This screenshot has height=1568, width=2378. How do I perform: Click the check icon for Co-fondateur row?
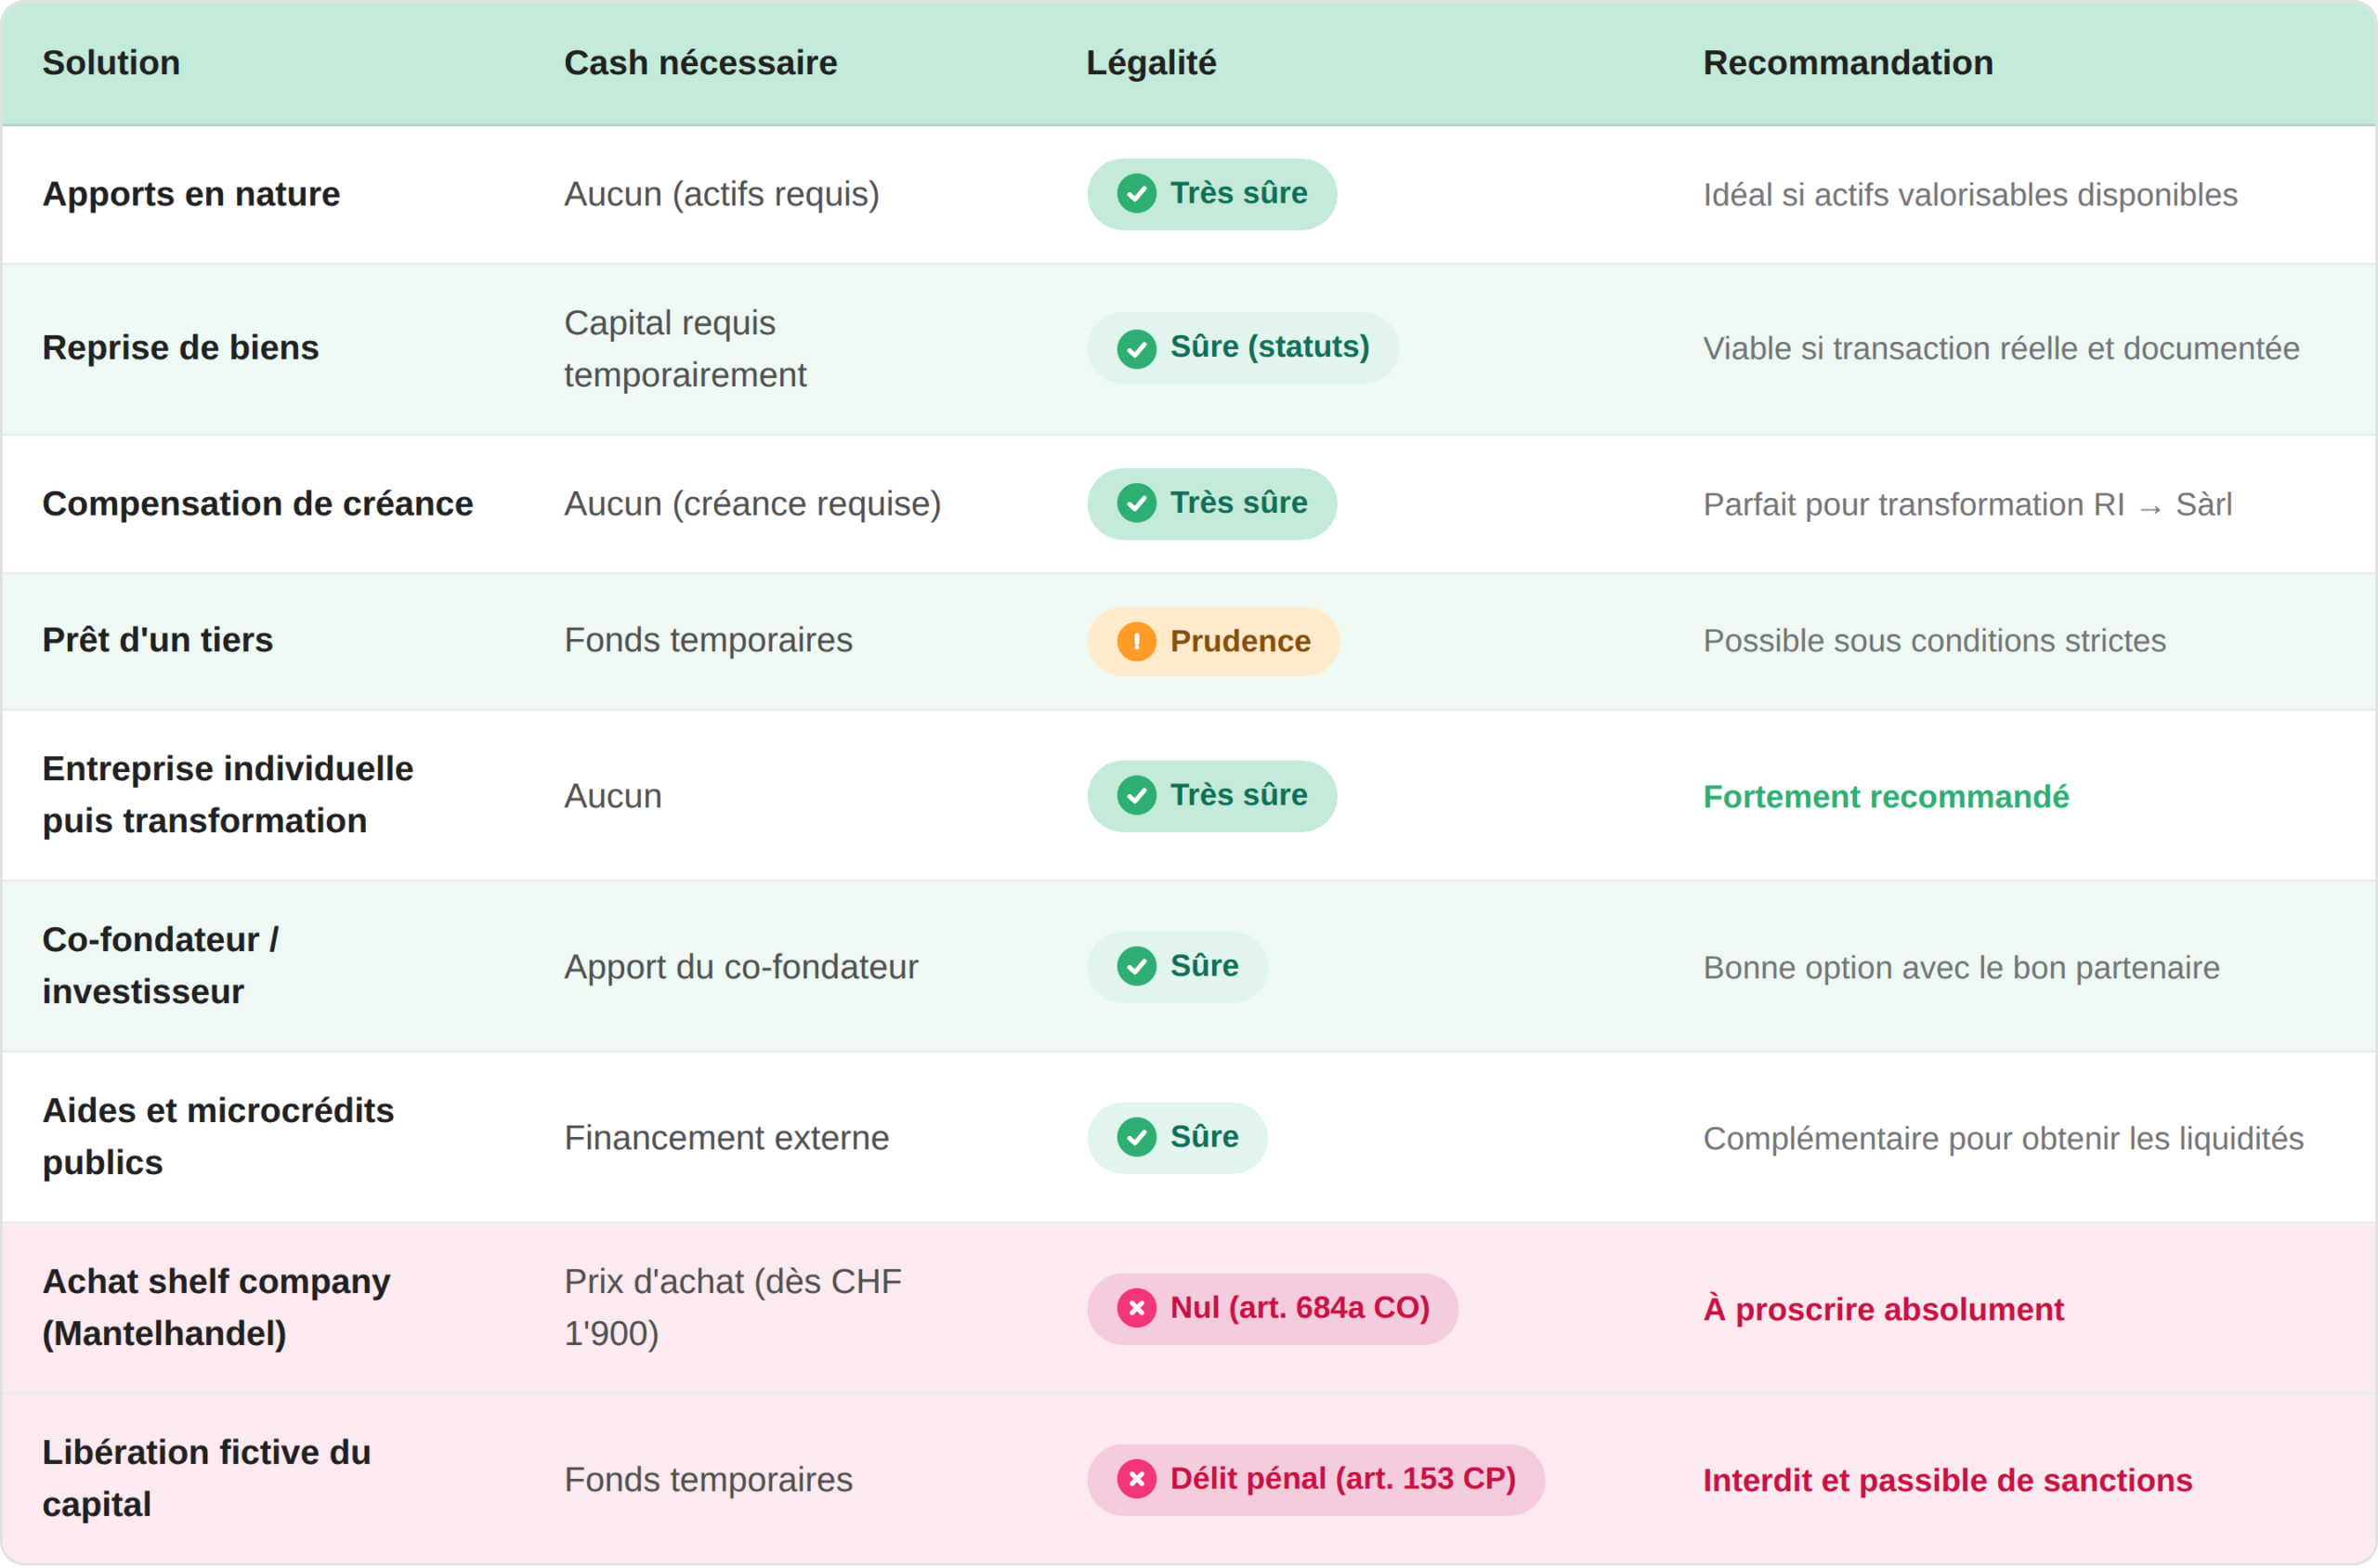tap(1136, 966)
